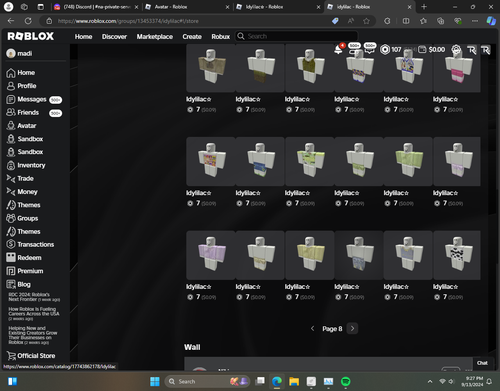Open Transactions in the left sidebar
Image resolution: width=500 pixels, height=391 pixels.
(x=30, y=244)
